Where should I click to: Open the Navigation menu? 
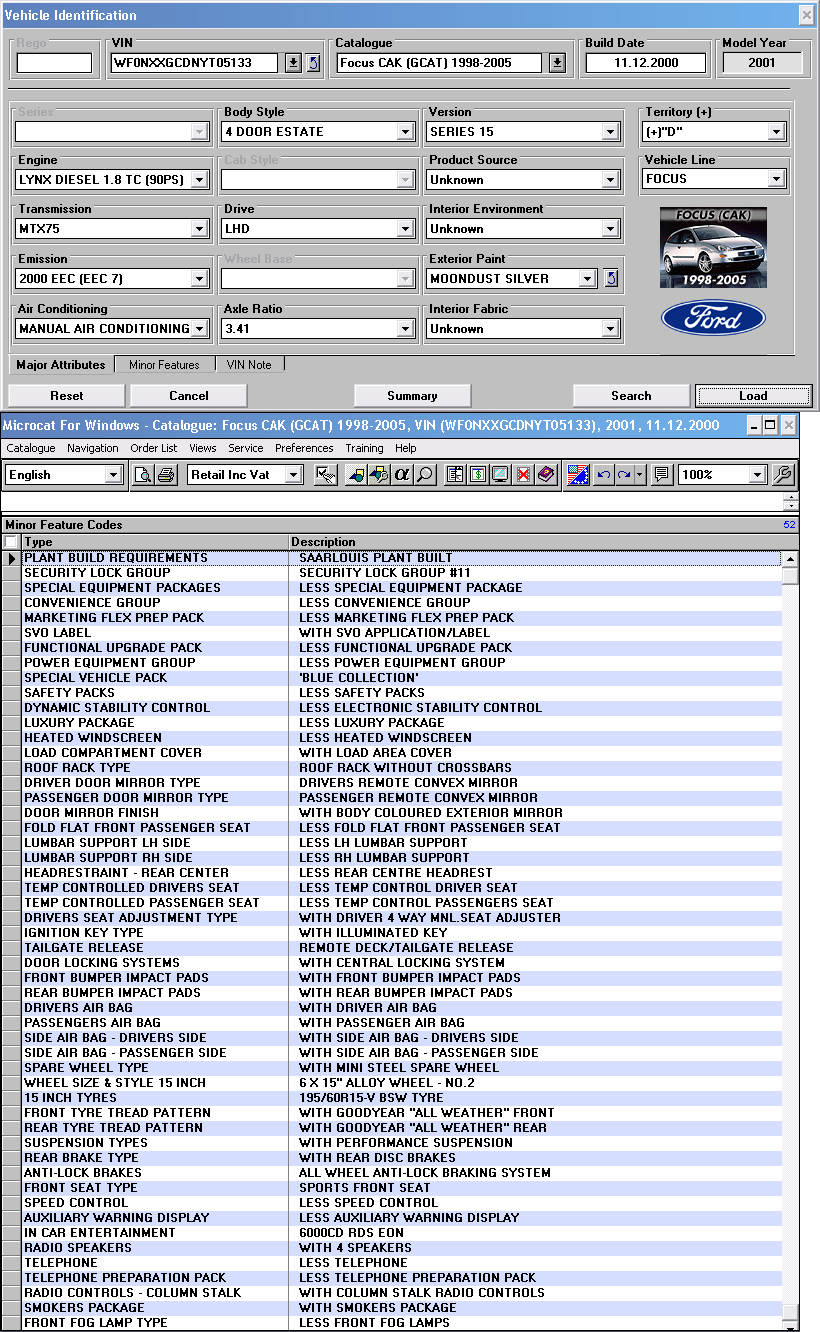pos(92,448)
